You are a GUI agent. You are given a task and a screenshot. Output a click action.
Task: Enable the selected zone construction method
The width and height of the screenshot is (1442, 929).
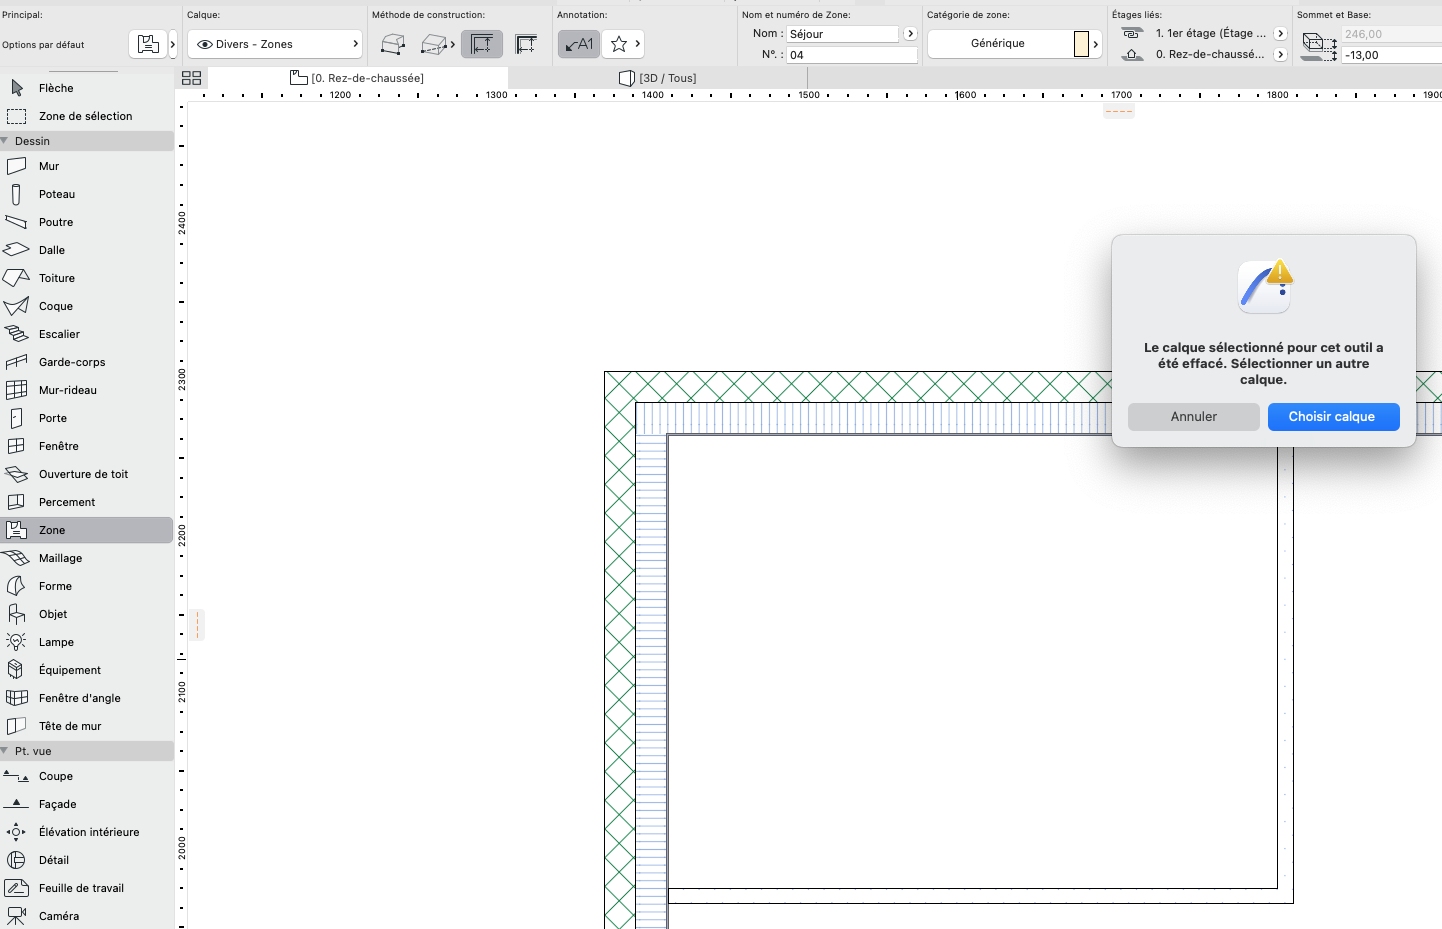click(482, 44)
